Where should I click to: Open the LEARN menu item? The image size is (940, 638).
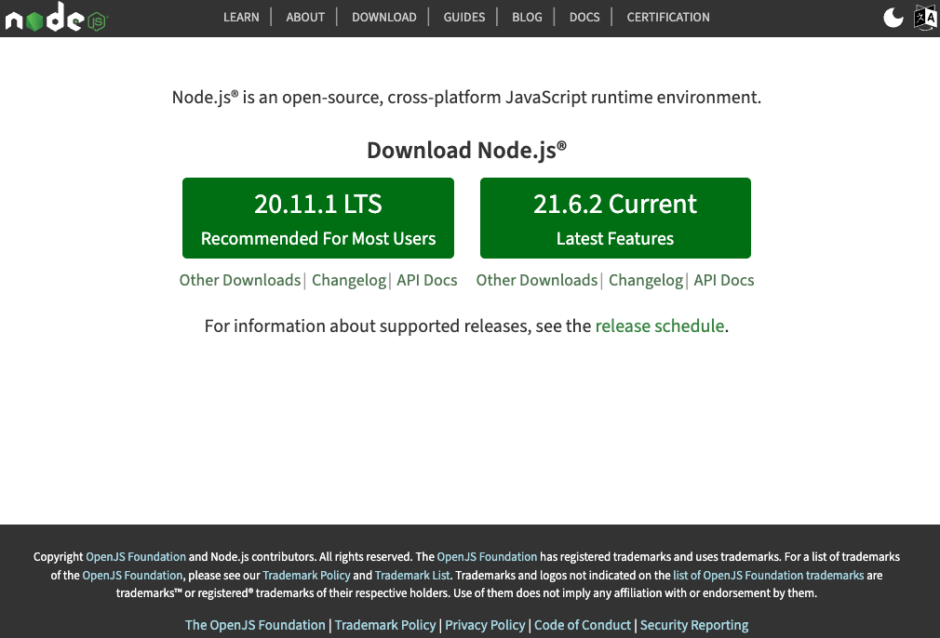pos(241,17)
